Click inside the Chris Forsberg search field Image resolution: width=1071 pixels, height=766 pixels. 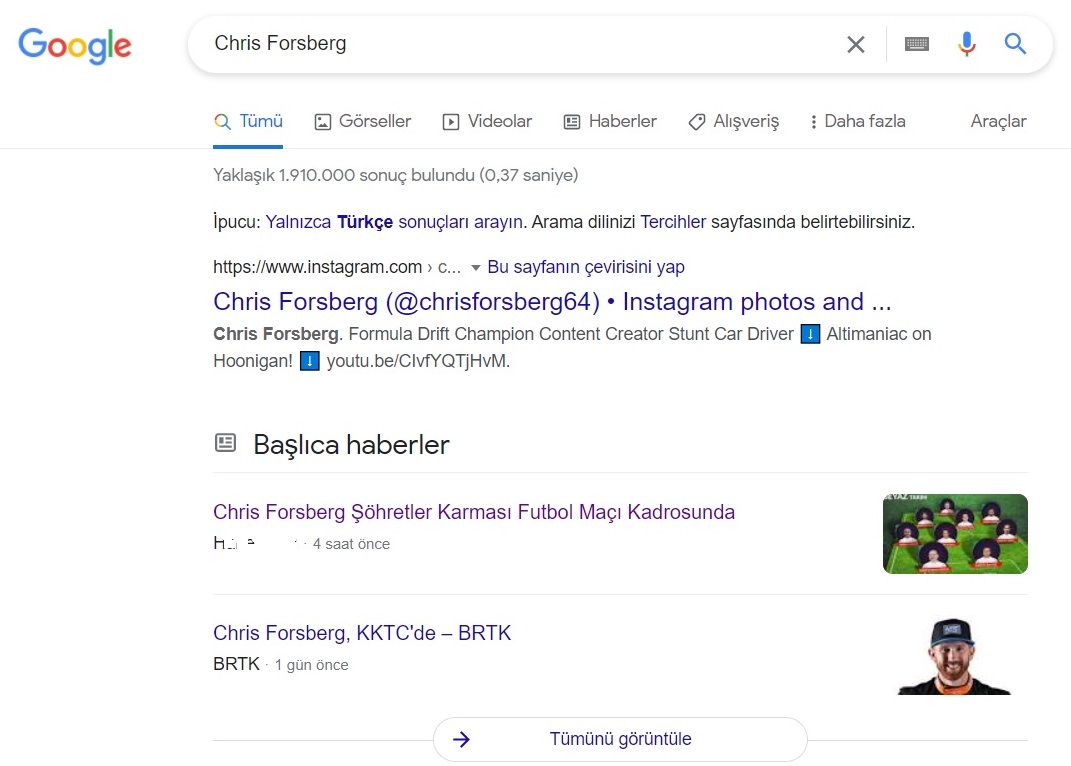pos(519,44)
